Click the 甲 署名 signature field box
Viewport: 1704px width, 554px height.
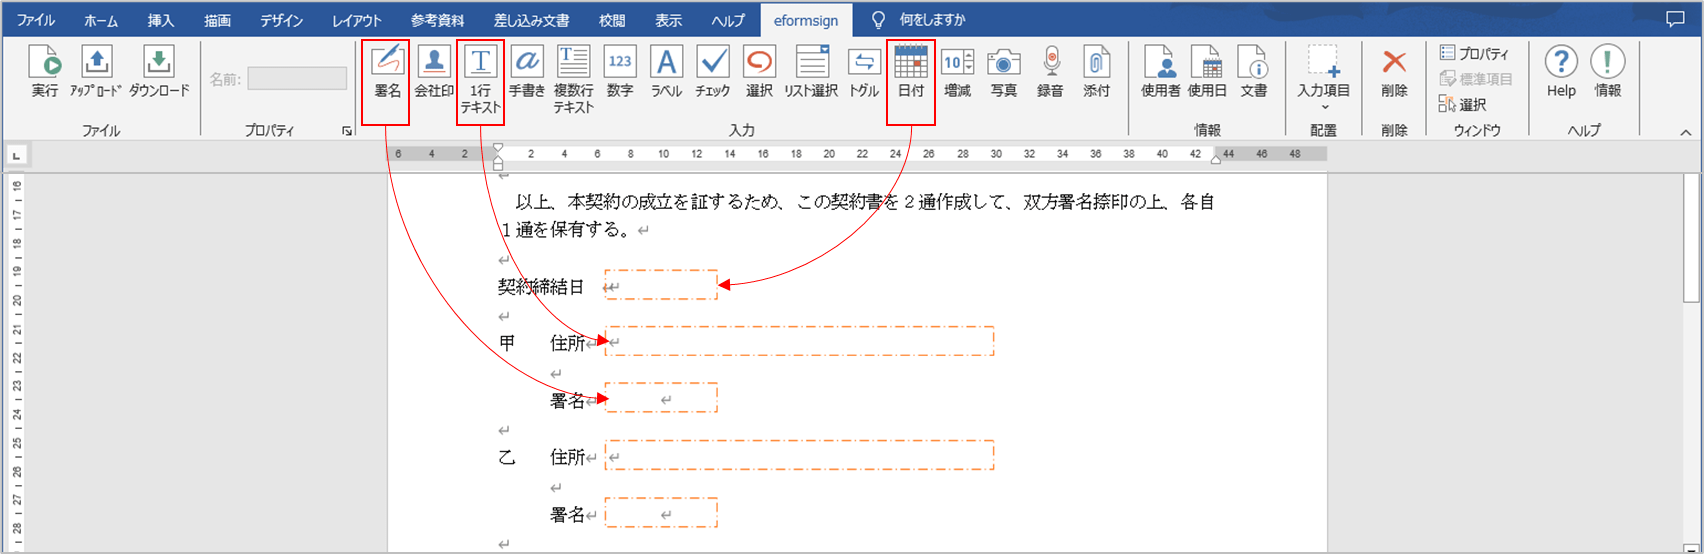click(661, 398)
